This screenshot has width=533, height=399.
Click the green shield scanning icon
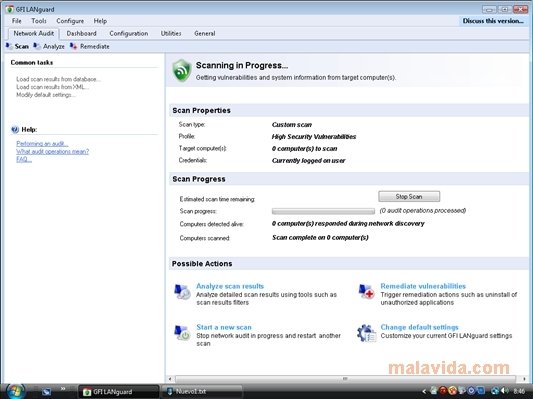pos(182,70)
